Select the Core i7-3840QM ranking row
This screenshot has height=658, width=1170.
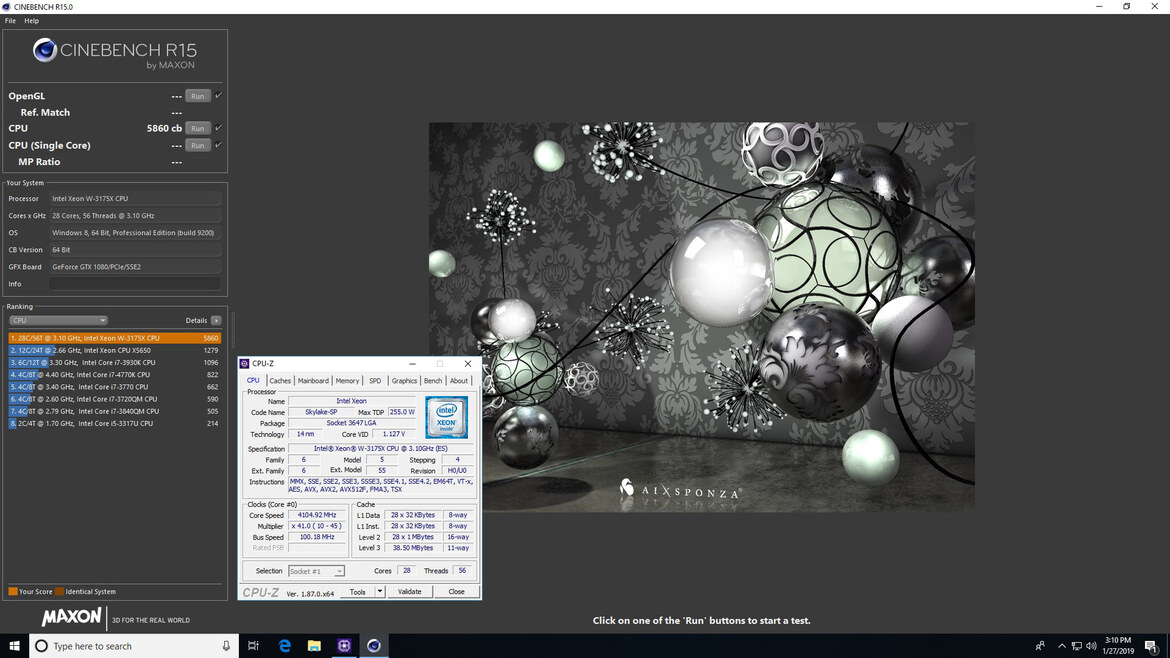click(115, 411)
